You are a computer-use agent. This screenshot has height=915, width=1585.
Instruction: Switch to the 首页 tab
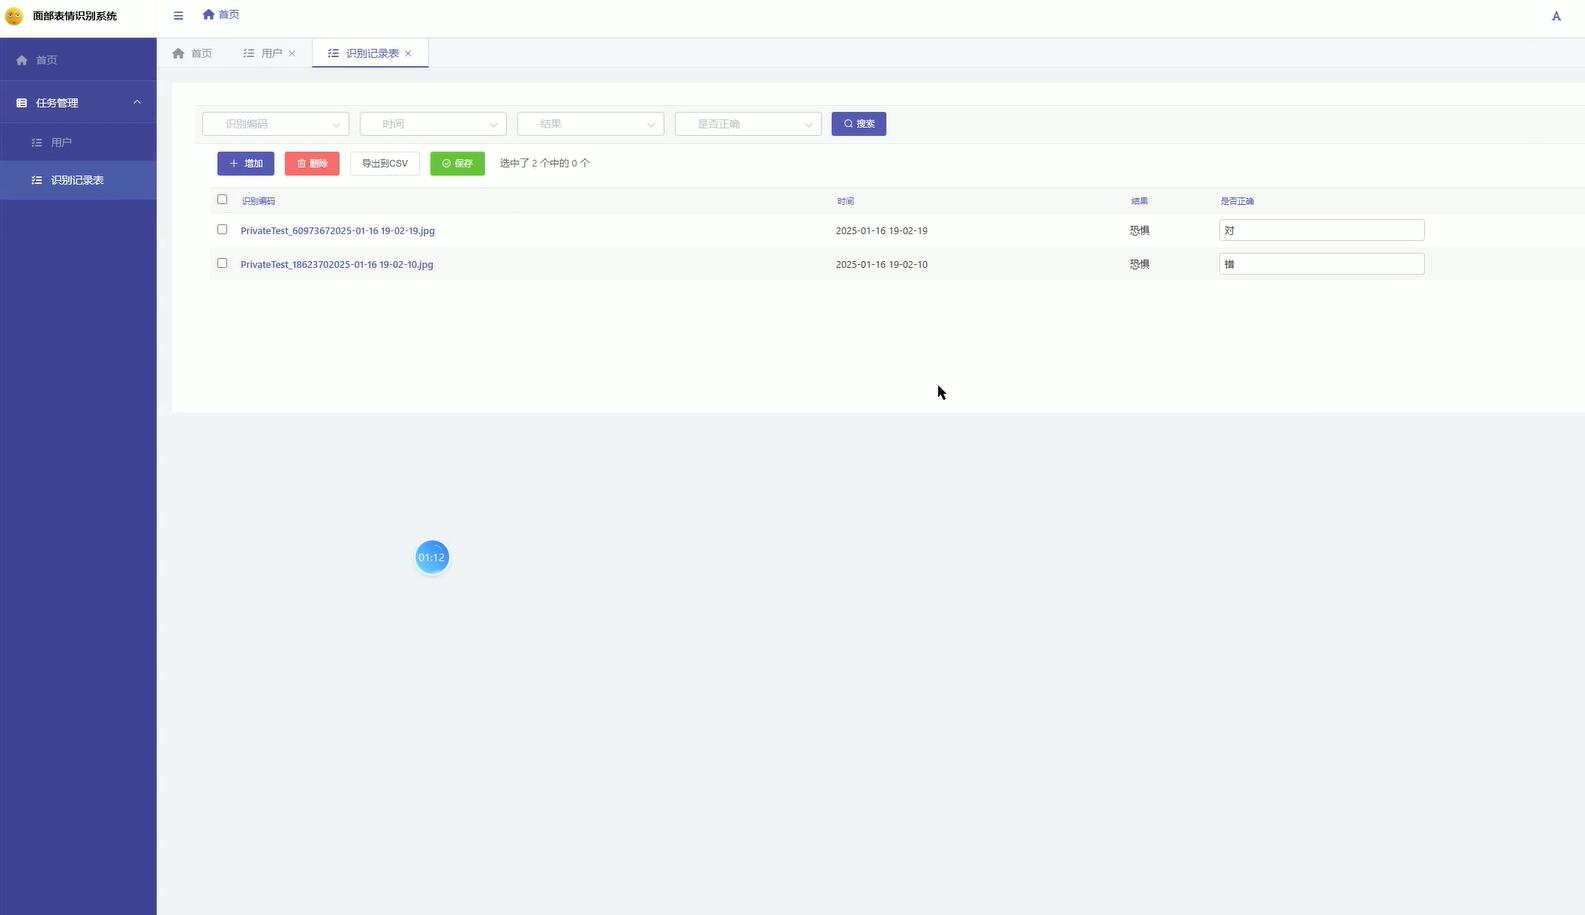click(192, 54)
